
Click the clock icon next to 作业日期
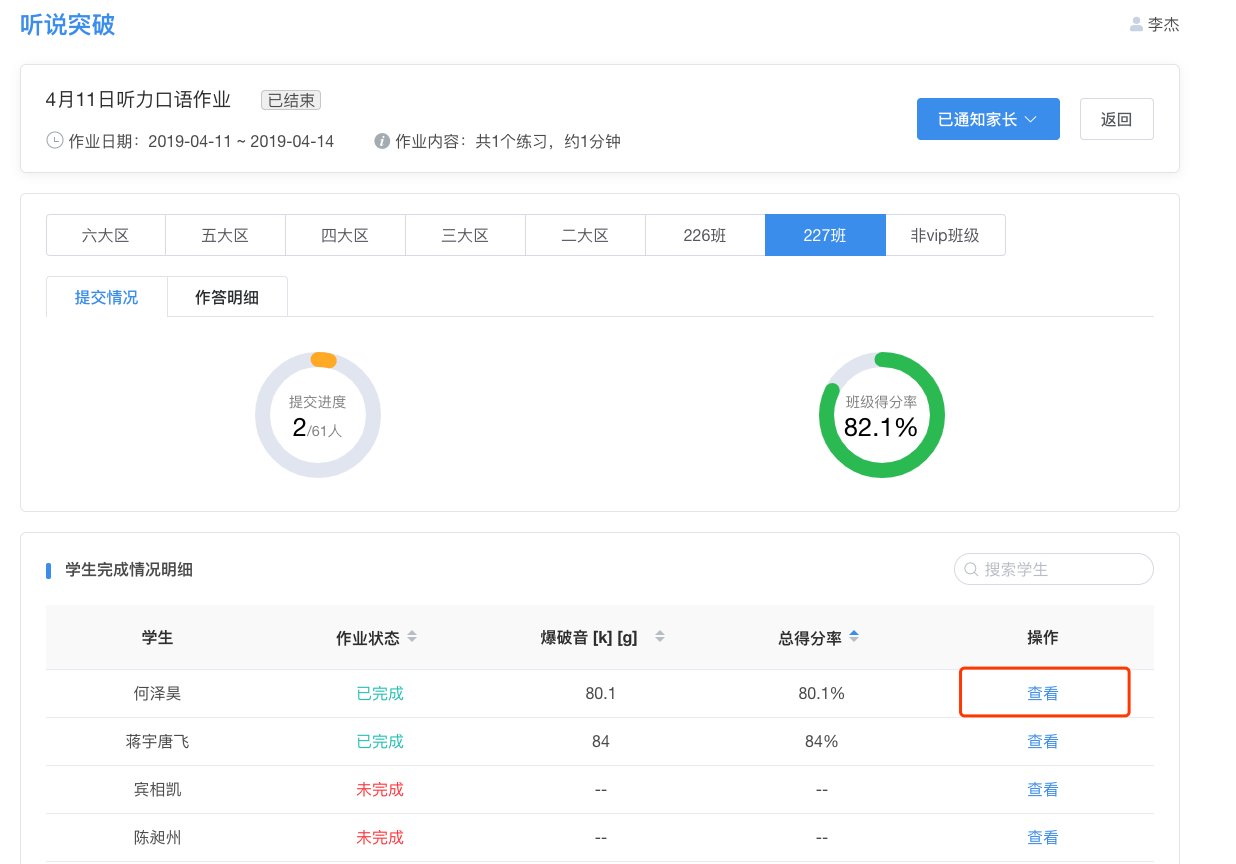coord(55,141)
